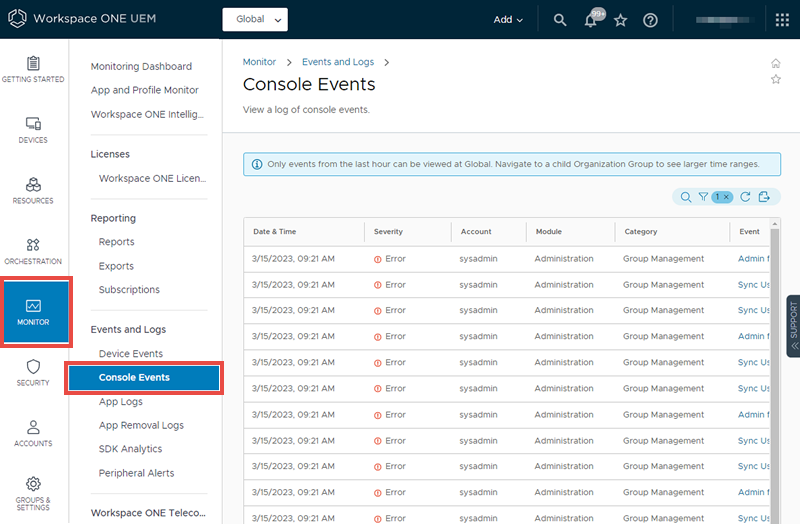Click the saved favorites star in top bar
Screen dimensions: 800x524
(x=620, y=20)
